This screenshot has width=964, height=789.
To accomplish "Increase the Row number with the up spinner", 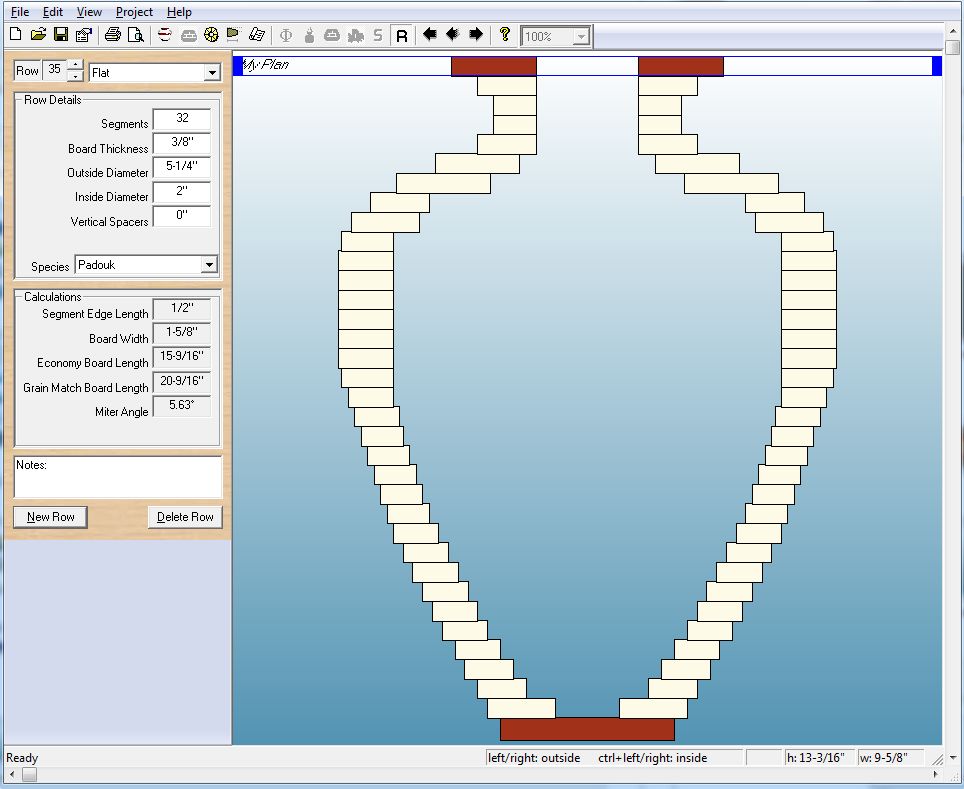I will [74, 66].
